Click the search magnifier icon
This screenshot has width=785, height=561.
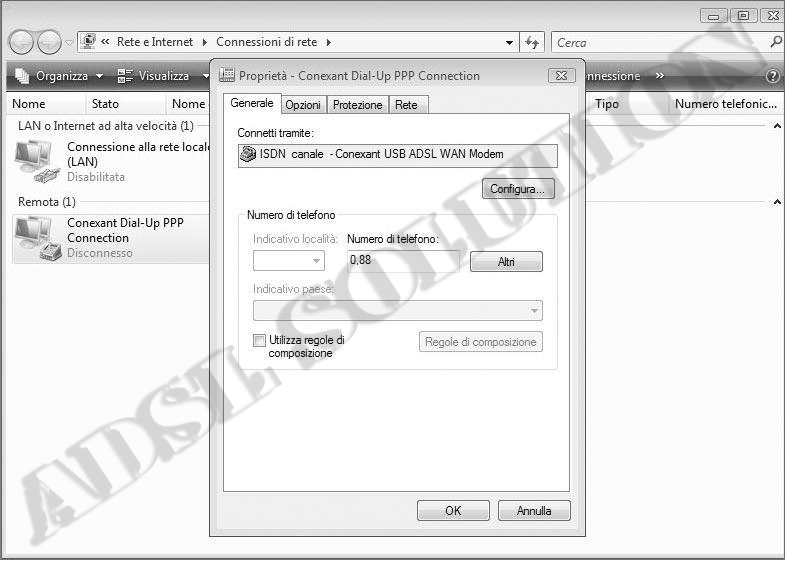point(776,42)
